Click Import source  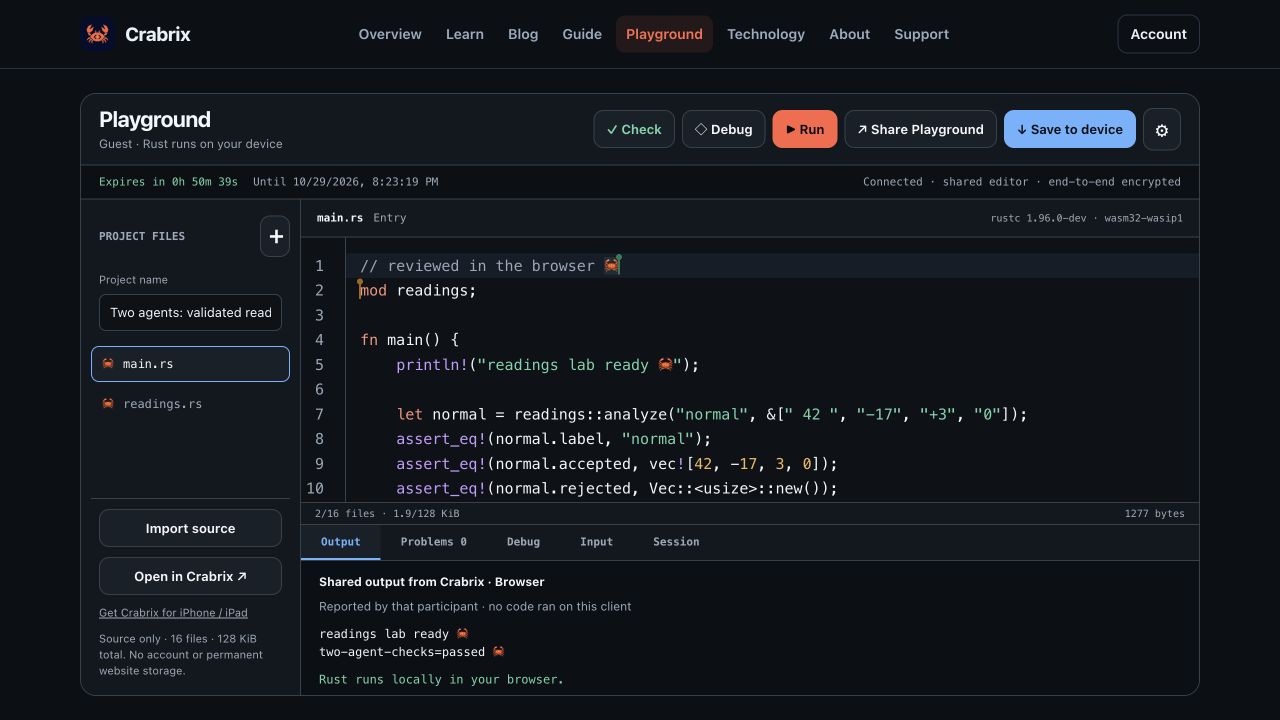[190, 528]
